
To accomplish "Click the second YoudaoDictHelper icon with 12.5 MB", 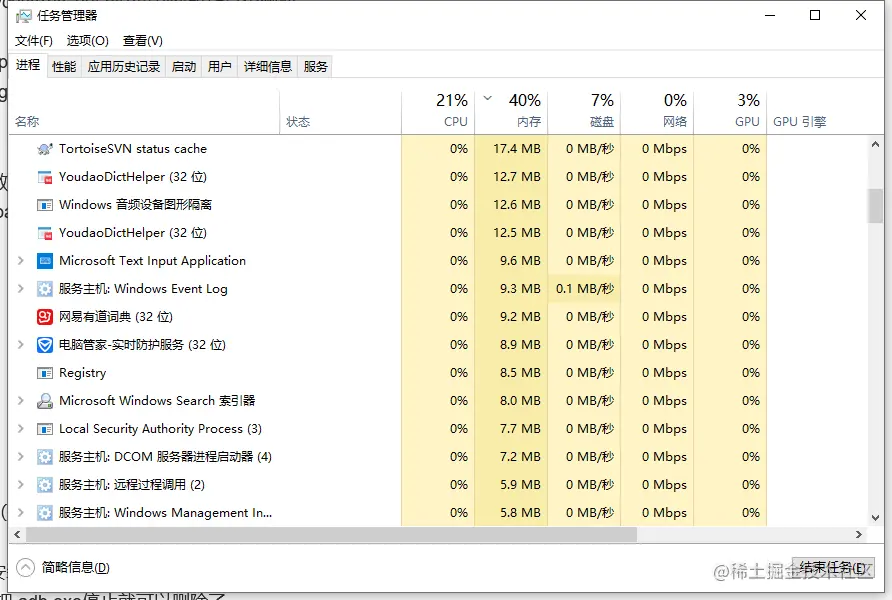I will [x=45, y=233].
